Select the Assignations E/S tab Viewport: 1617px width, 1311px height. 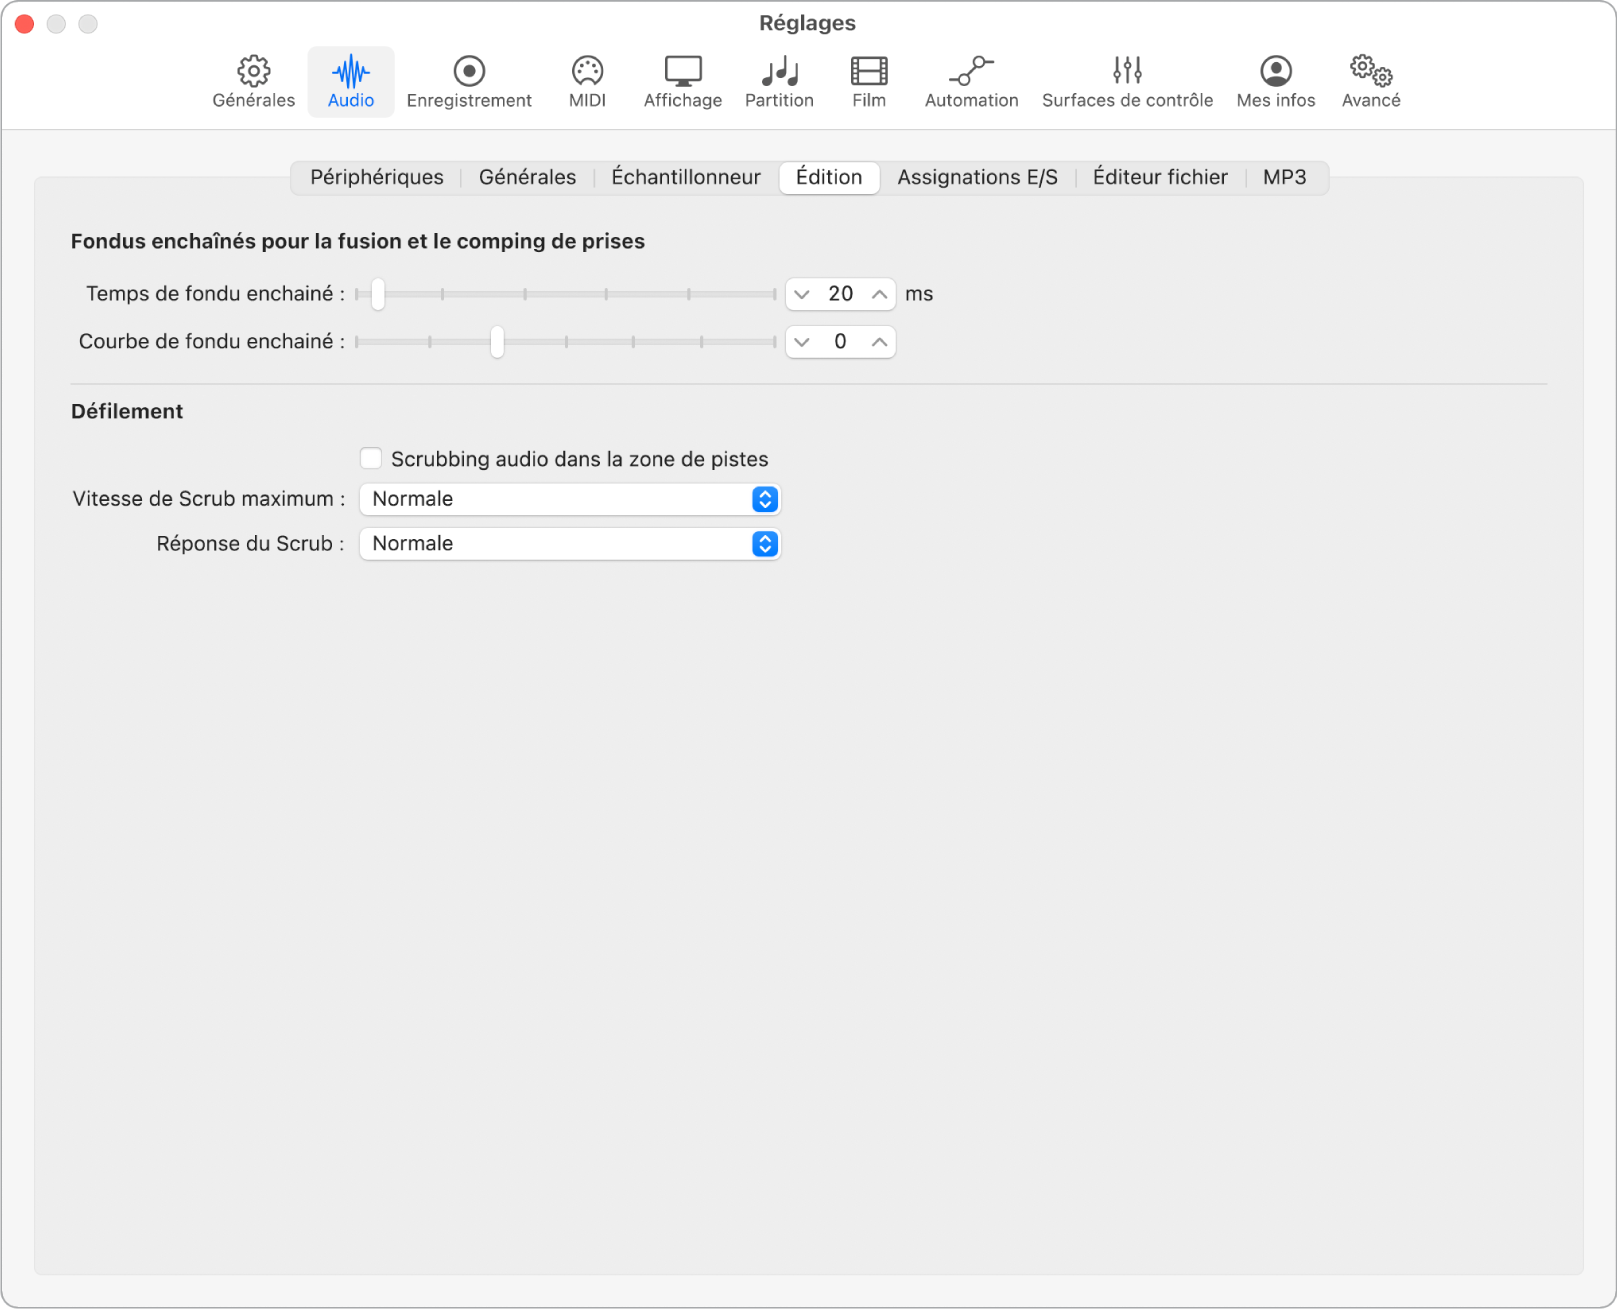click(977, 178)
